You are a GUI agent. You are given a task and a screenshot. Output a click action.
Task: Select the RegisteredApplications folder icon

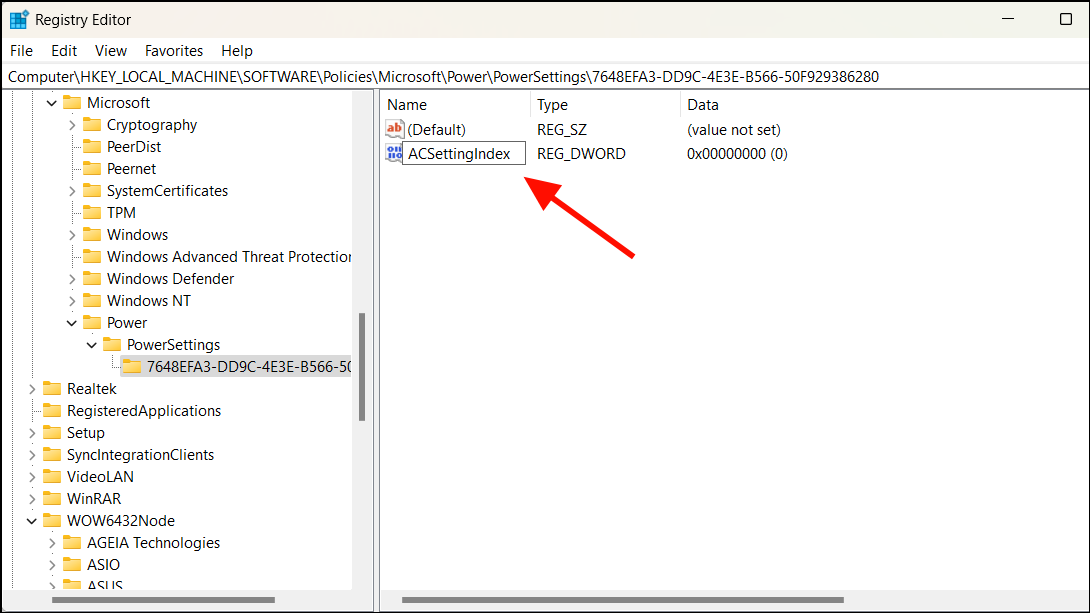[52, 411]
